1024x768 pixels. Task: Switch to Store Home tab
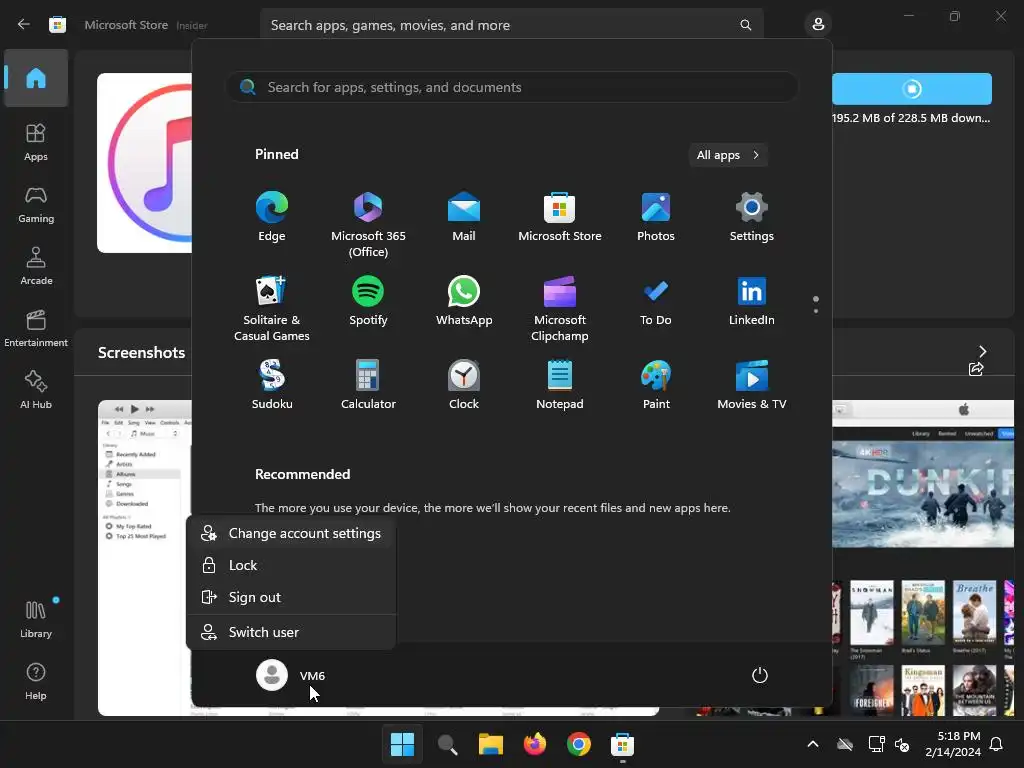click(36, 78)
